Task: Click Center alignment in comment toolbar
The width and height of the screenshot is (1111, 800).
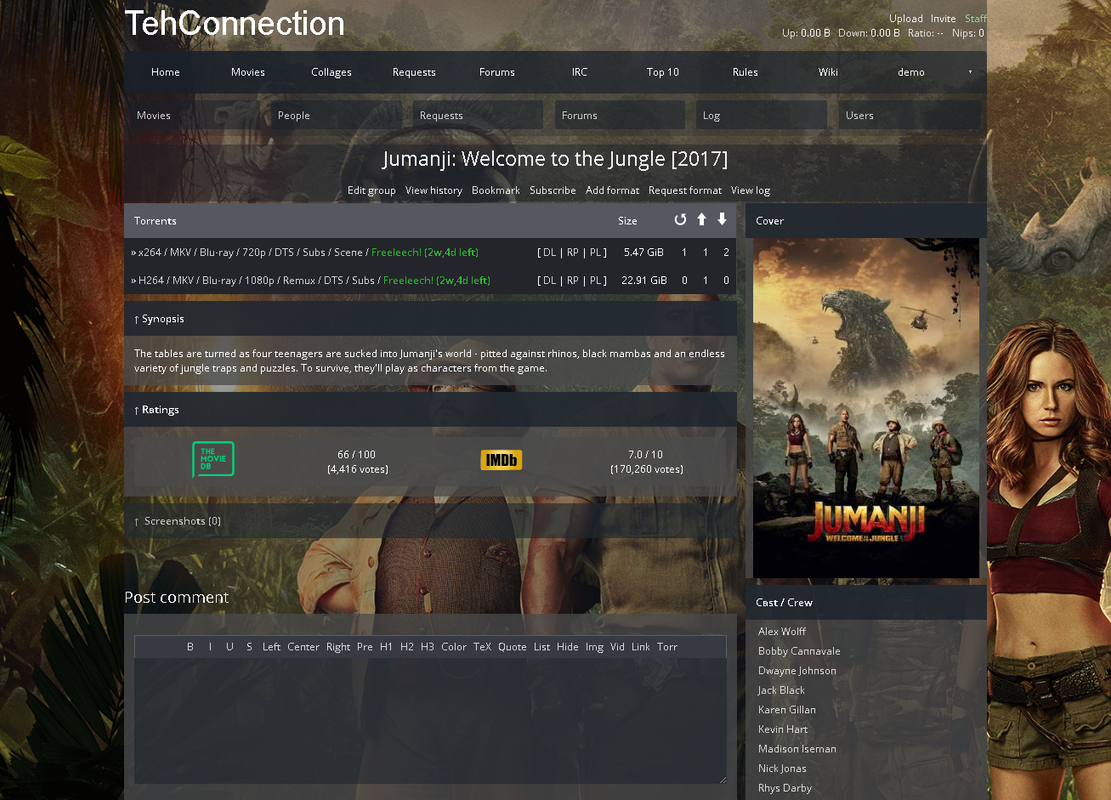Action: tap(303, 647)
